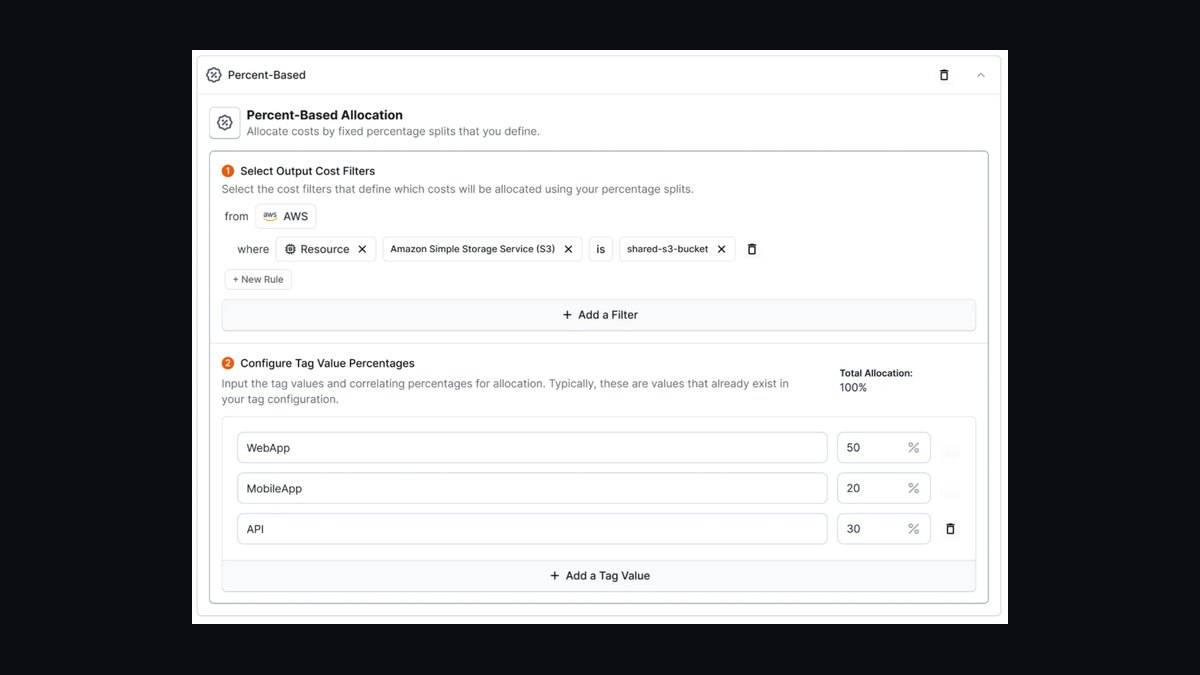
Task: Open the Amazon Simple Storage Service (S3) chip
Action: 472,249
